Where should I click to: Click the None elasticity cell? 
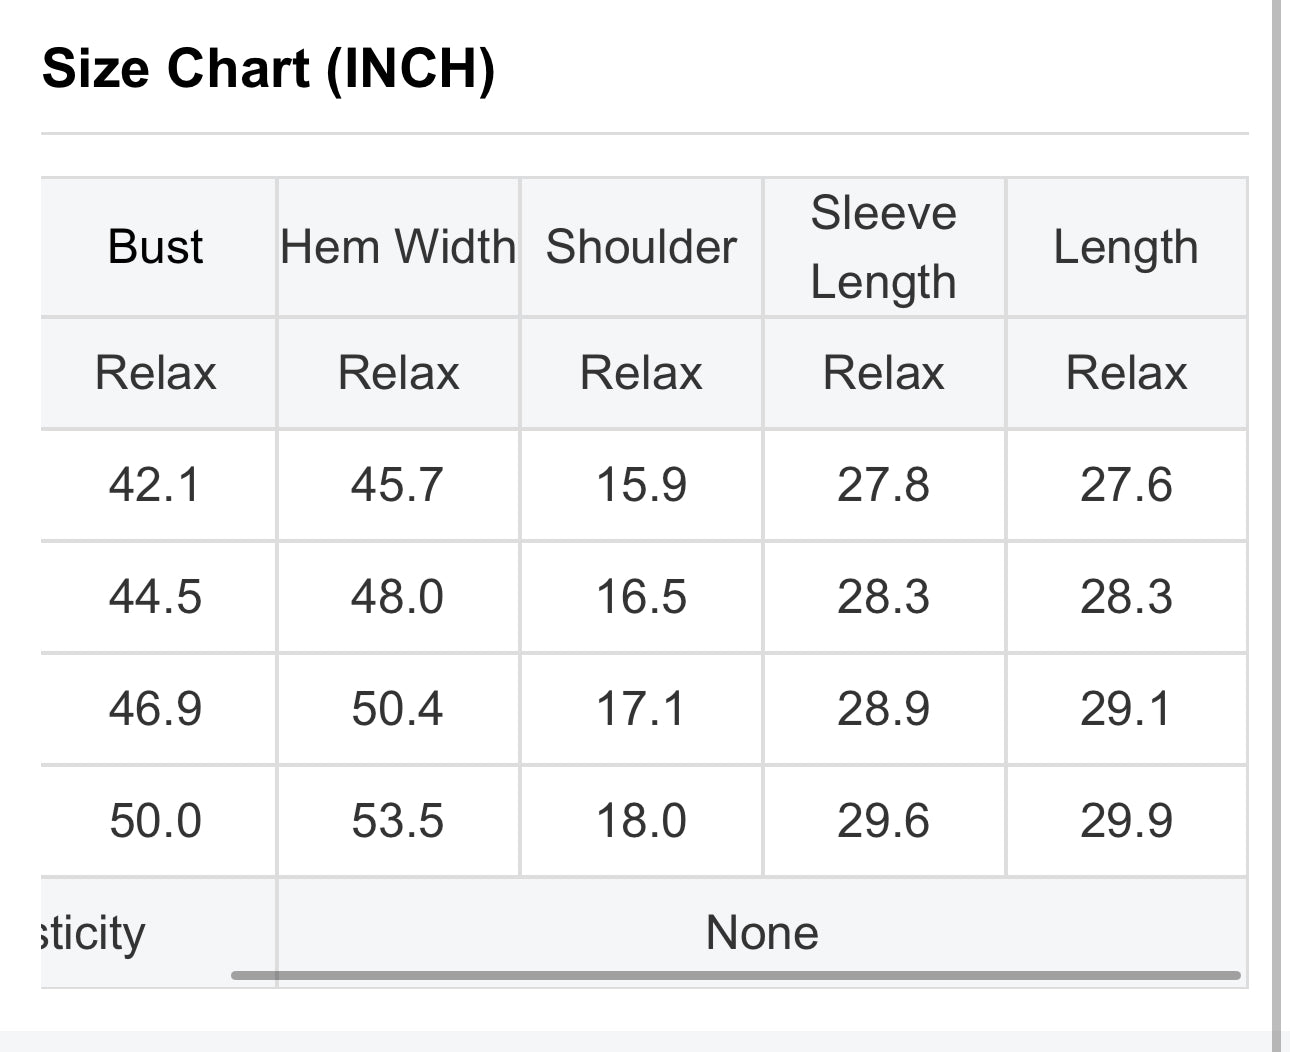coord(762,932)
